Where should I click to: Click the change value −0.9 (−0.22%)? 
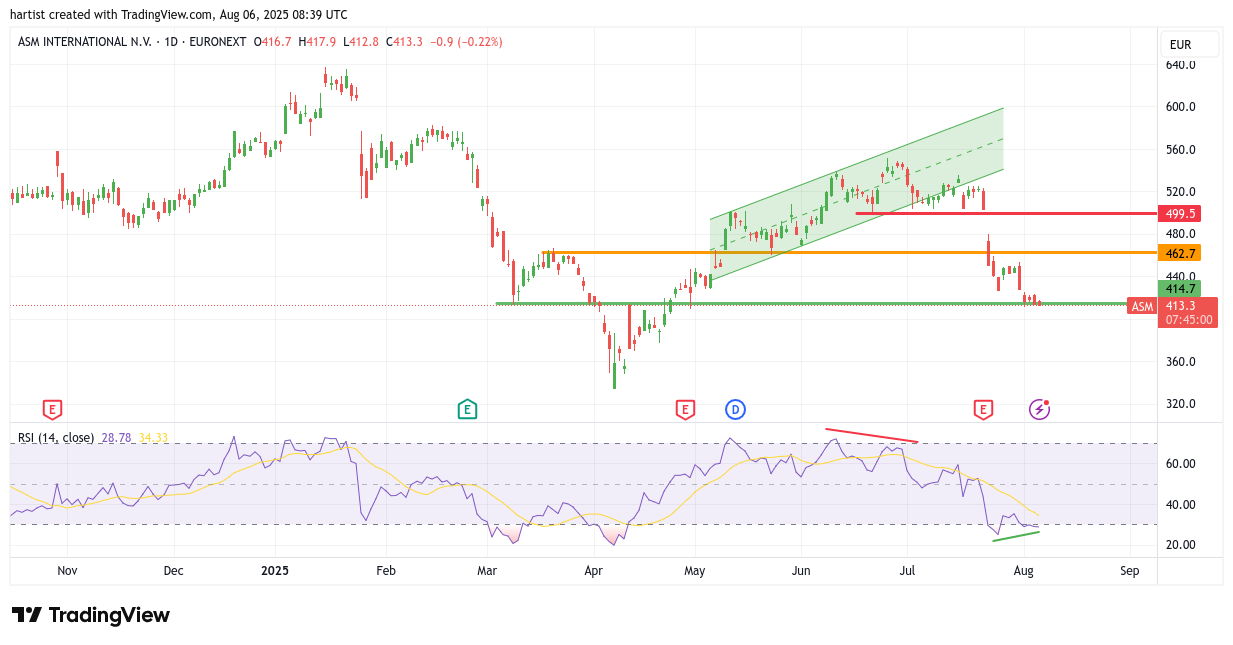(x=466, y=42)
